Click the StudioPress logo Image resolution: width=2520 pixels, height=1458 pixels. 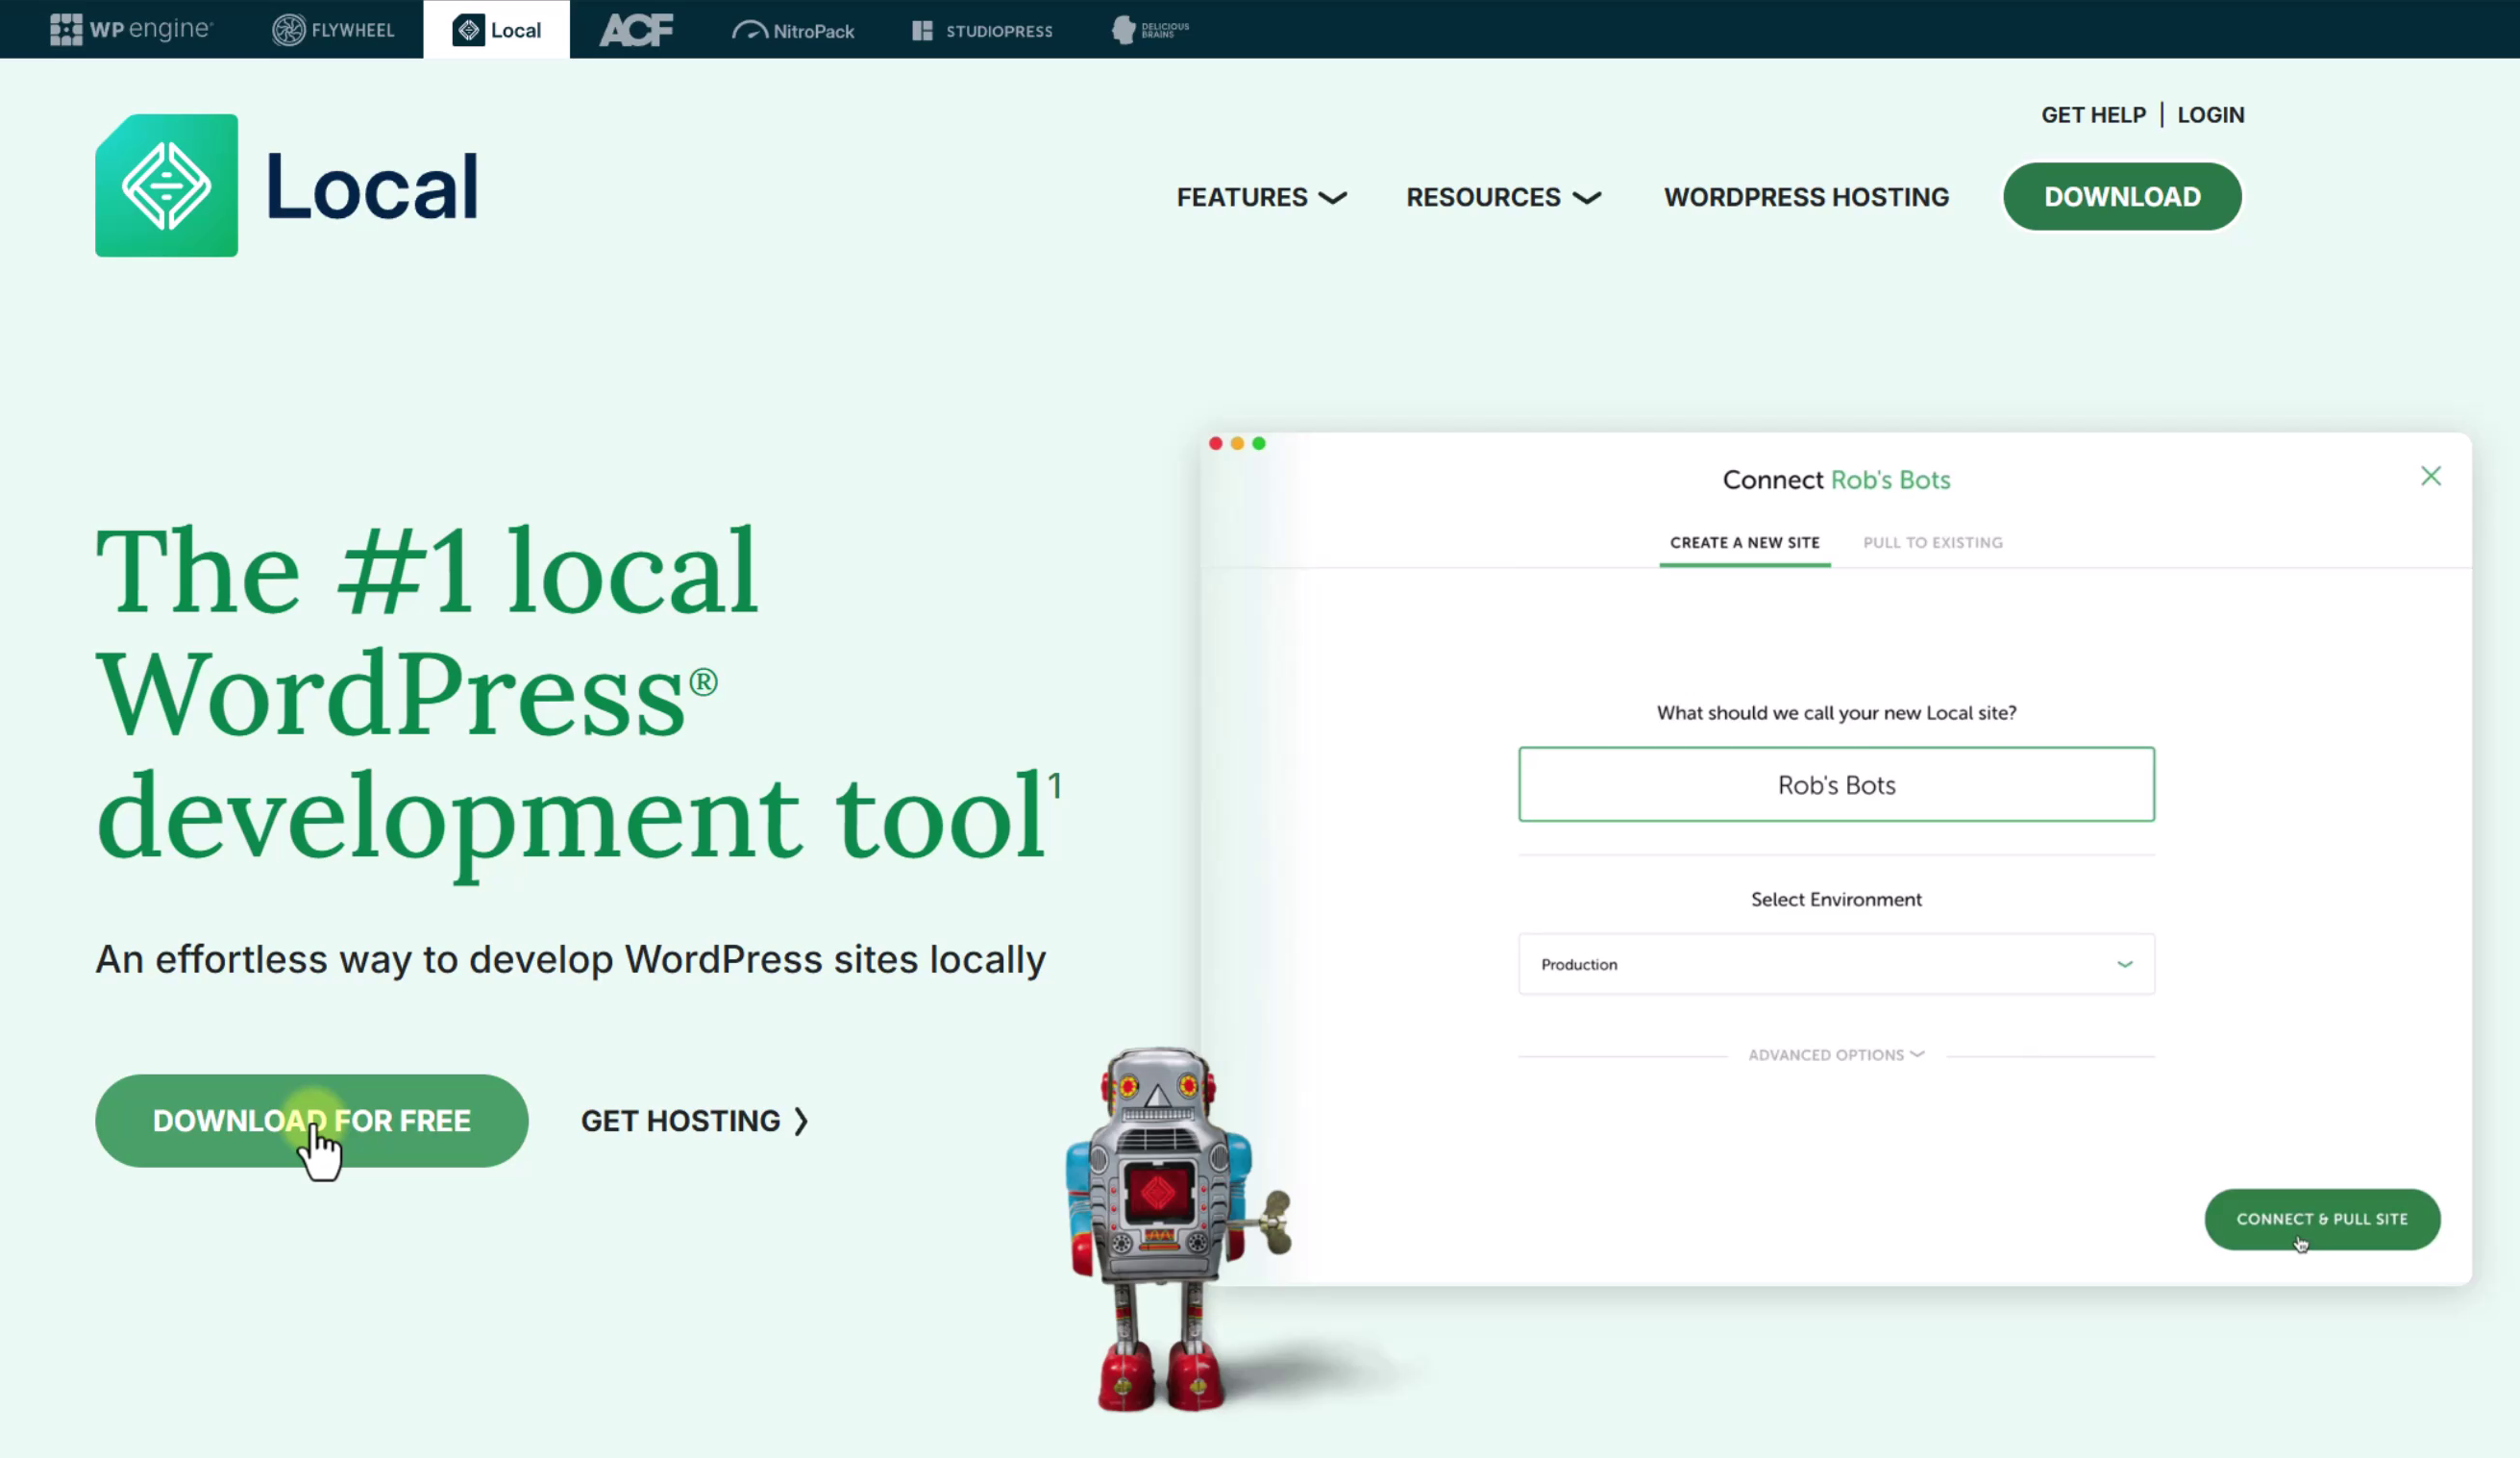pyautogui.click(x=981, y=29)
